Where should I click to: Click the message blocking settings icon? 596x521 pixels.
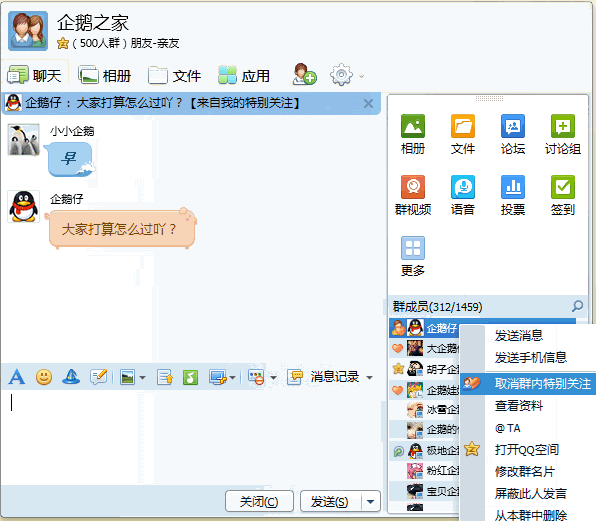(256, 377)
